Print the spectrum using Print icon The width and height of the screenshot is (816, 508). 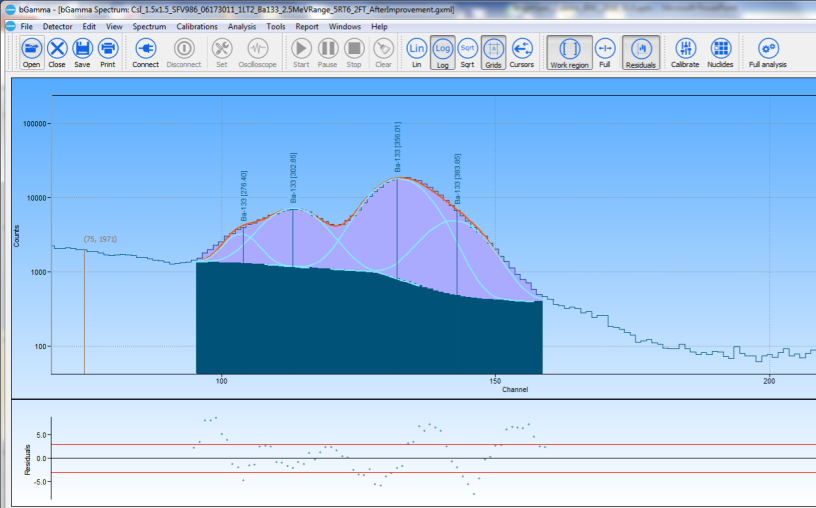tap(107, 52)
